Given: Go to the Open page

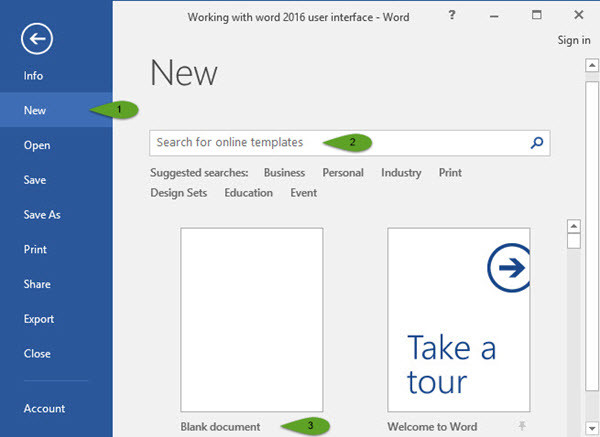Looking at the screenshot, I should coord(37,145).
